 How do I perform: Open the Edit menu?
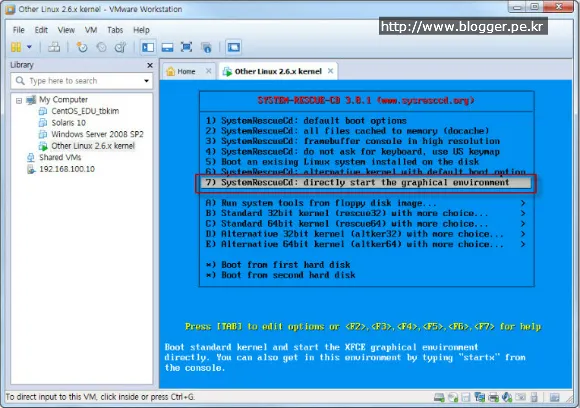[x=41, y=30]
